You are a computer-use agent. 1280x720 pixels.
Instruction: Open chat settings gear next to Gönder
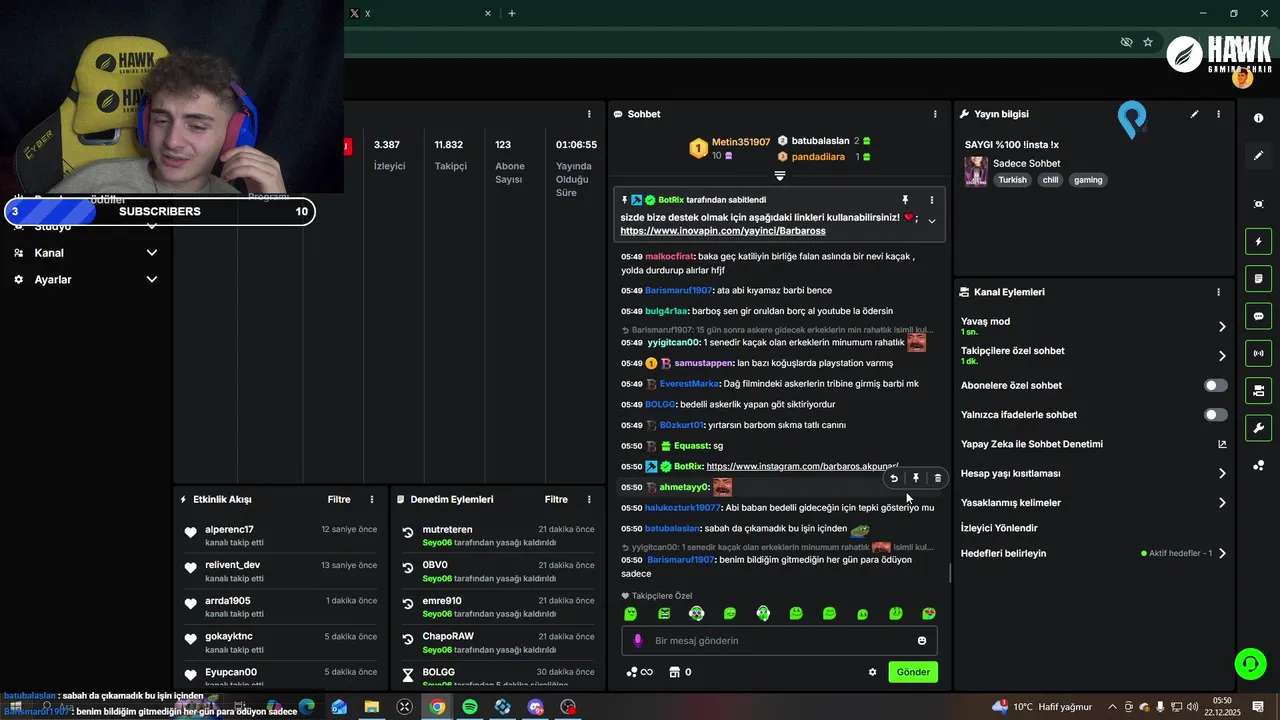click(872, 672)
